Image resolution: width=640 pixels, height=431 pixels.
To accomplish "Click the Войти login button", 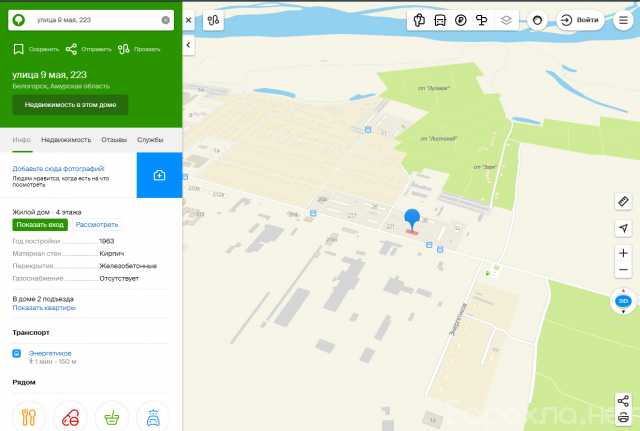I will 580,20.
